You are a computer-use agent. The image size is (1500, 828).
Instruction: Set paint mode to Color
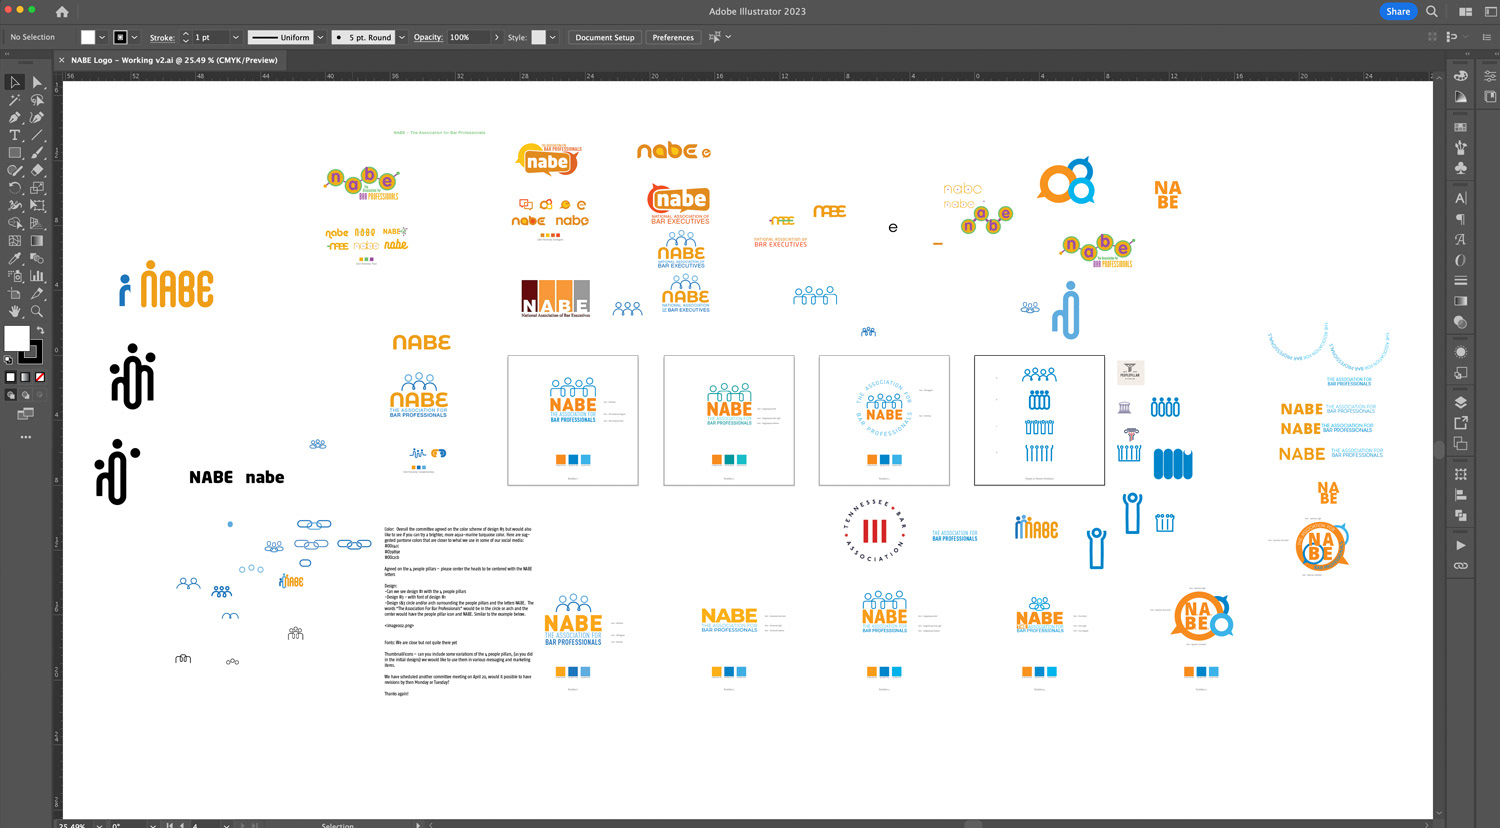[10, 377]
